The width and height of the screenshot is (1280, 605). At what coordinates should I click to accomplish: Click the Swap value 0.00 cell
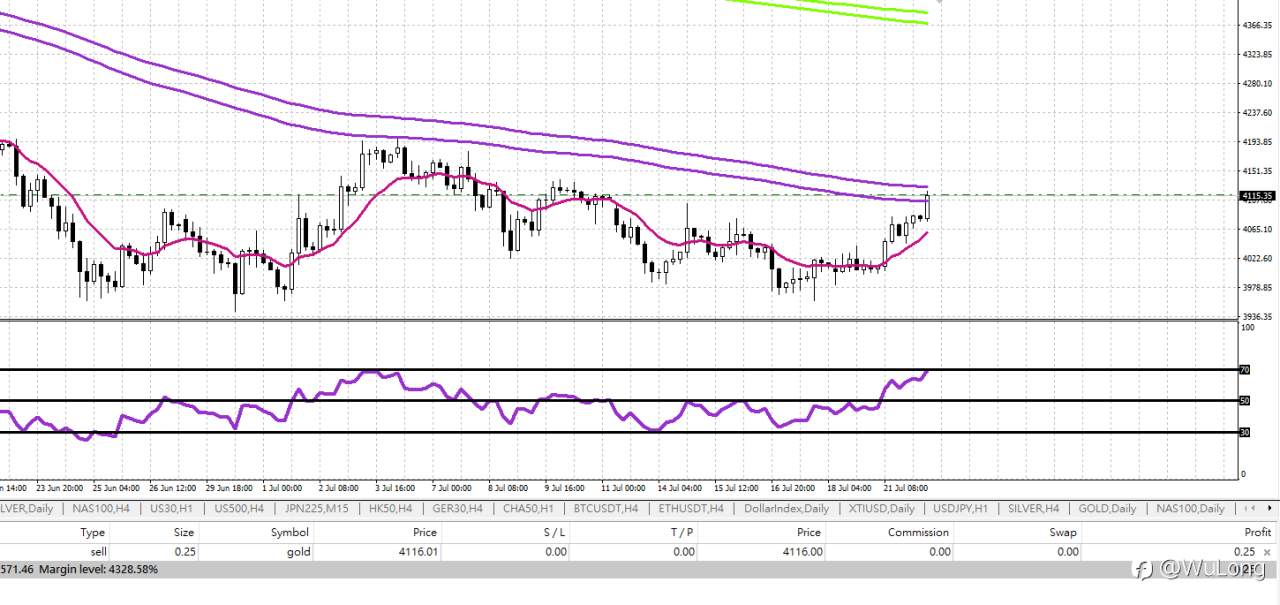tap(1066, 552)
